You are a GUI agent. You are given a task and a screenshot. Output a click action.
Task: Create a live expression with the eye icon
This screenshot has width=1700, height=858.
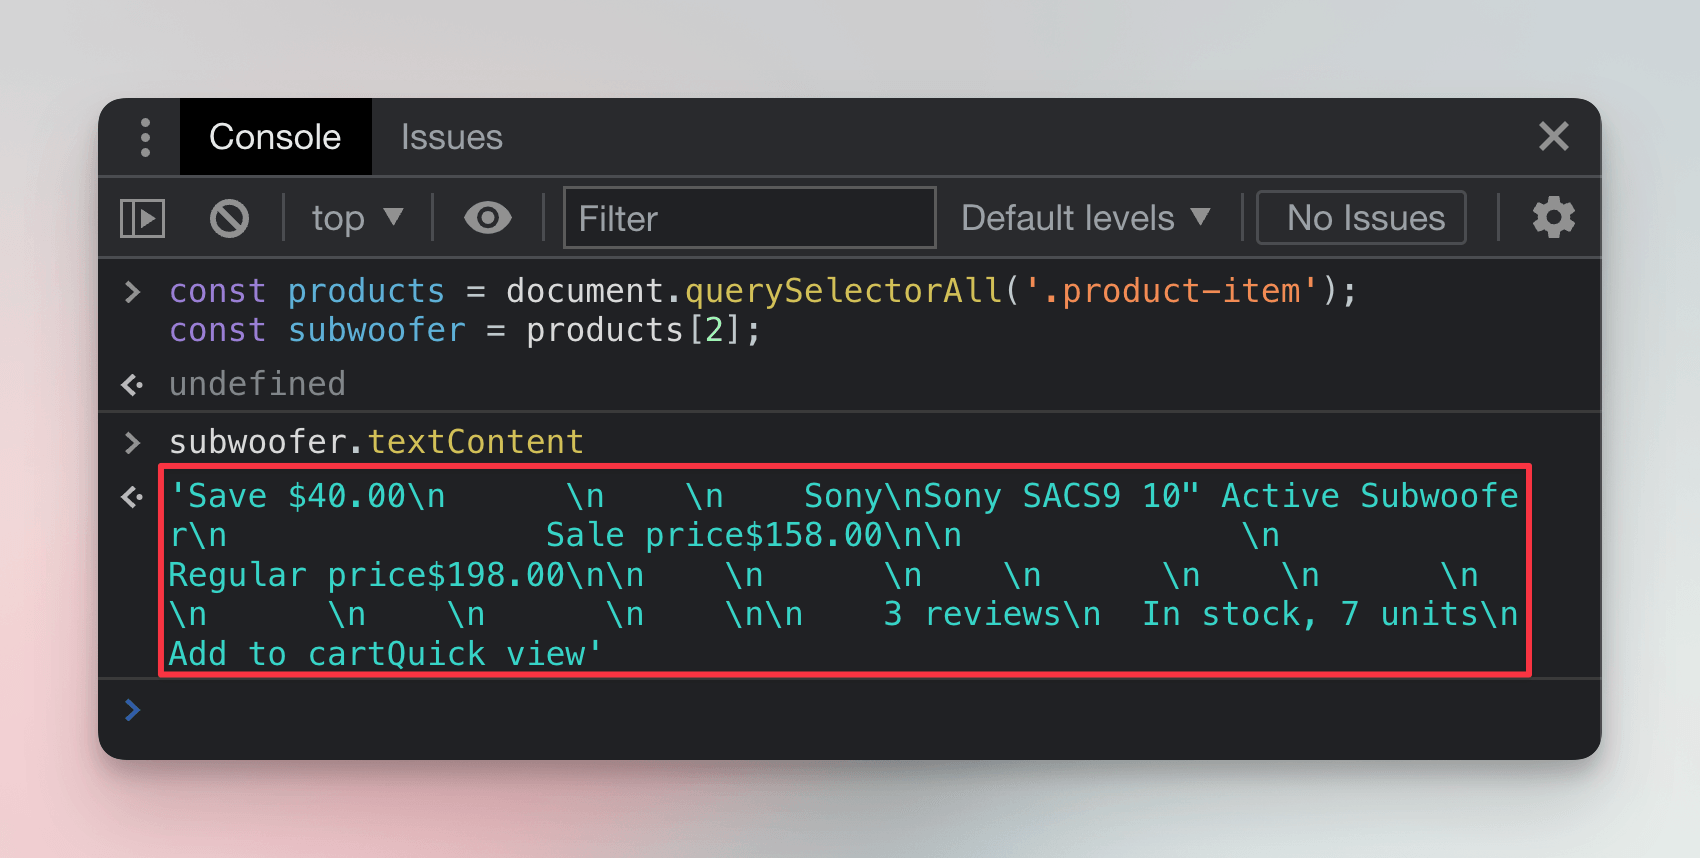(x=487, y=217)
